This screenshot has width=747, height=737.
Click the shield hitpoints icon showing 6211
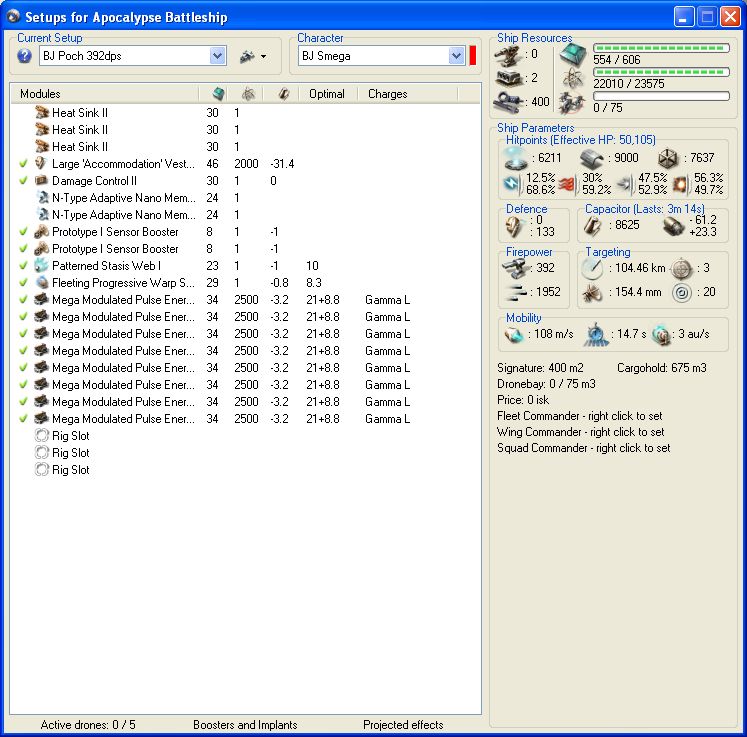point(516,159)
